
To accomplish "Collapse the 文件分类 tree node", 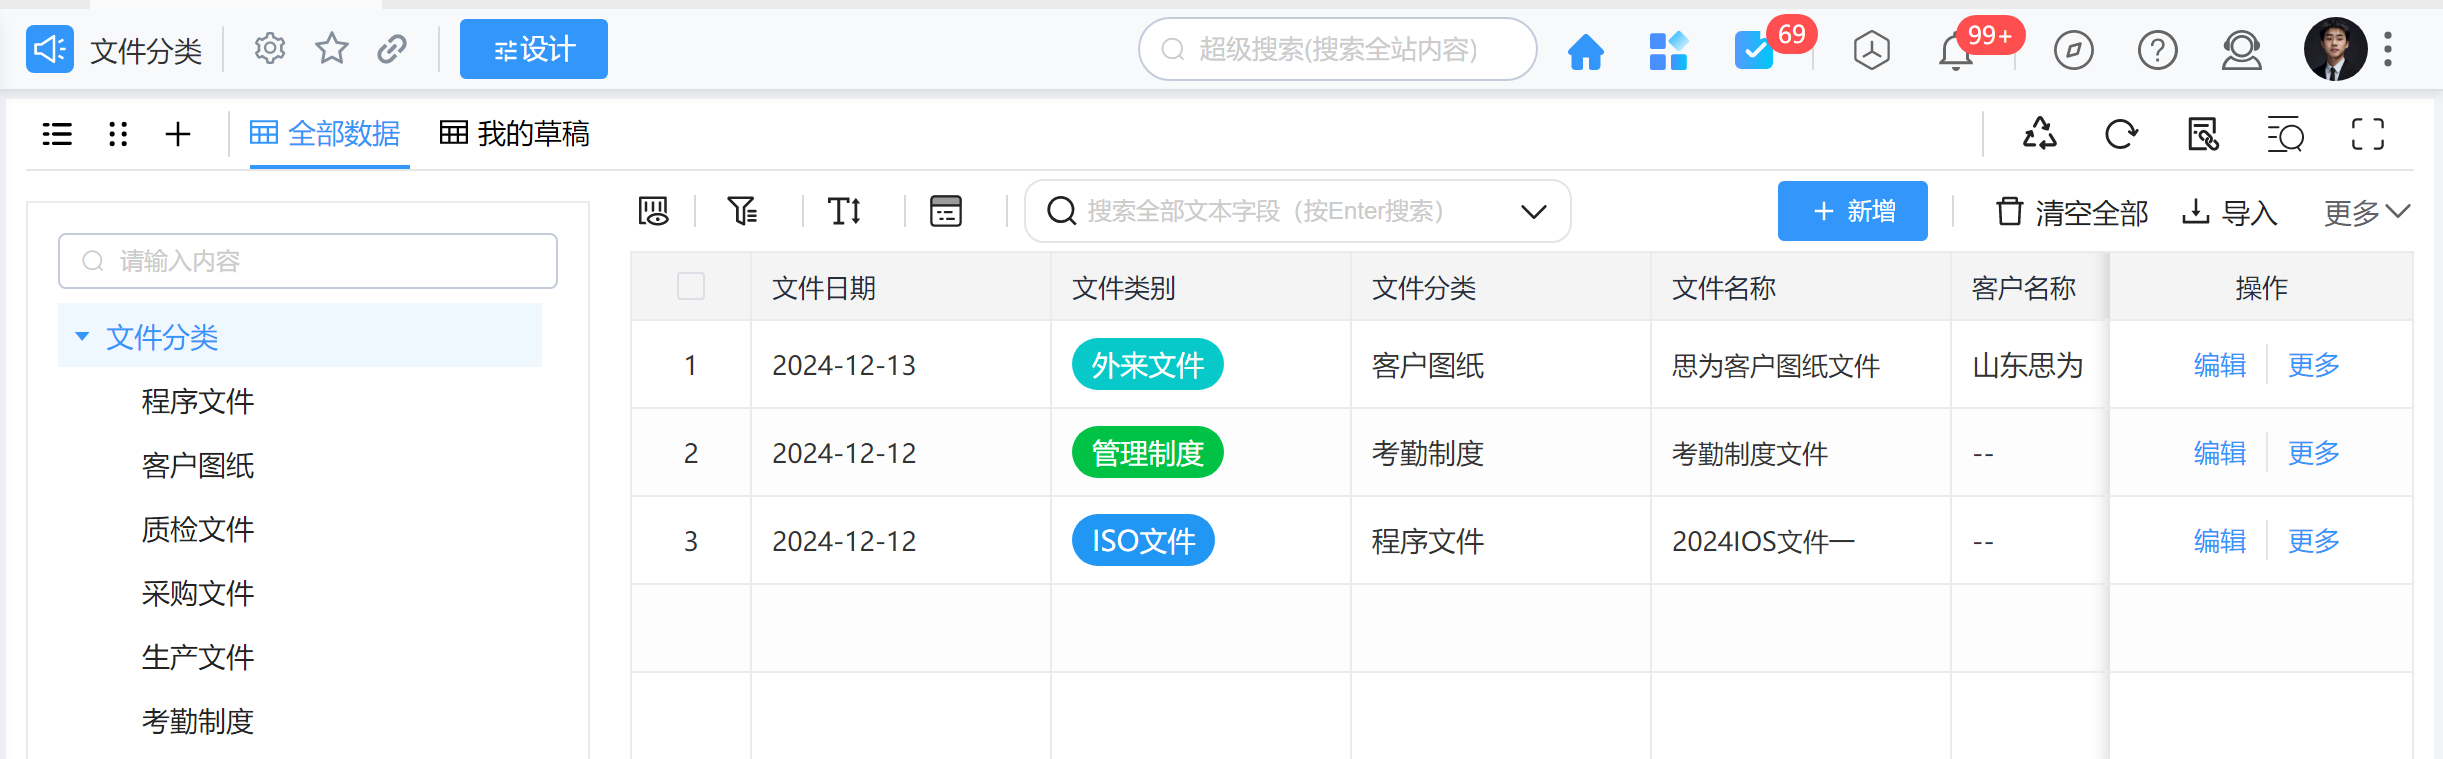I will click(x=82, y=337).
